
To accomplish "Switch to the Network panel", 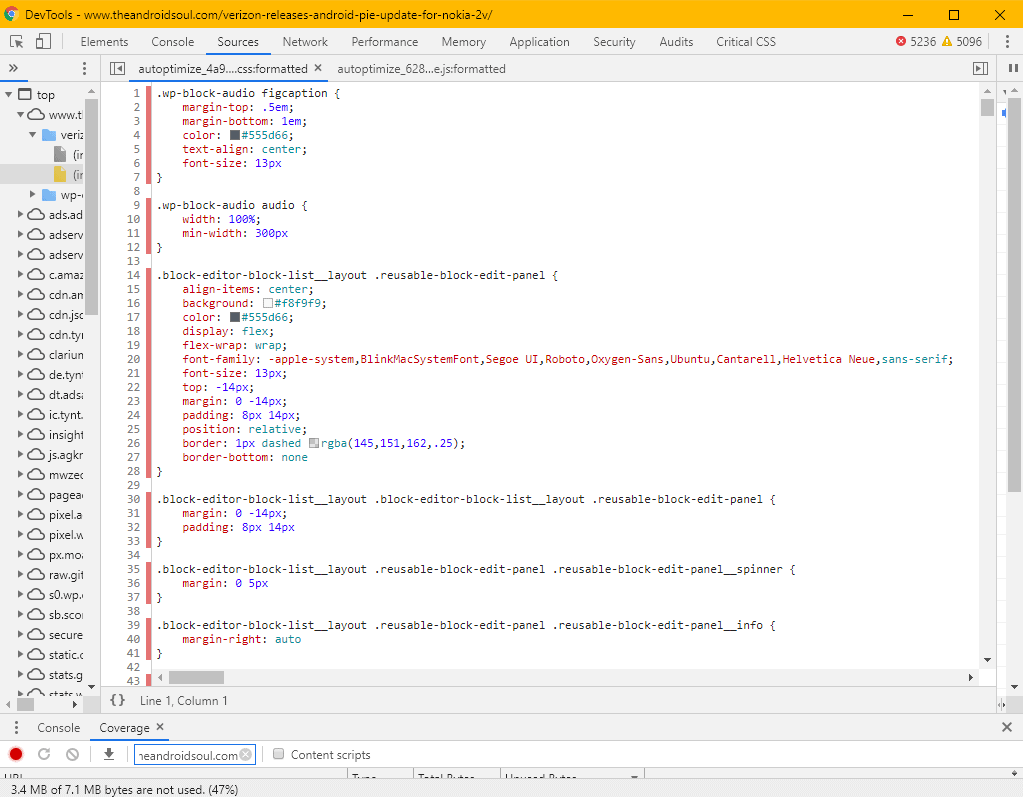I will 304,41.
